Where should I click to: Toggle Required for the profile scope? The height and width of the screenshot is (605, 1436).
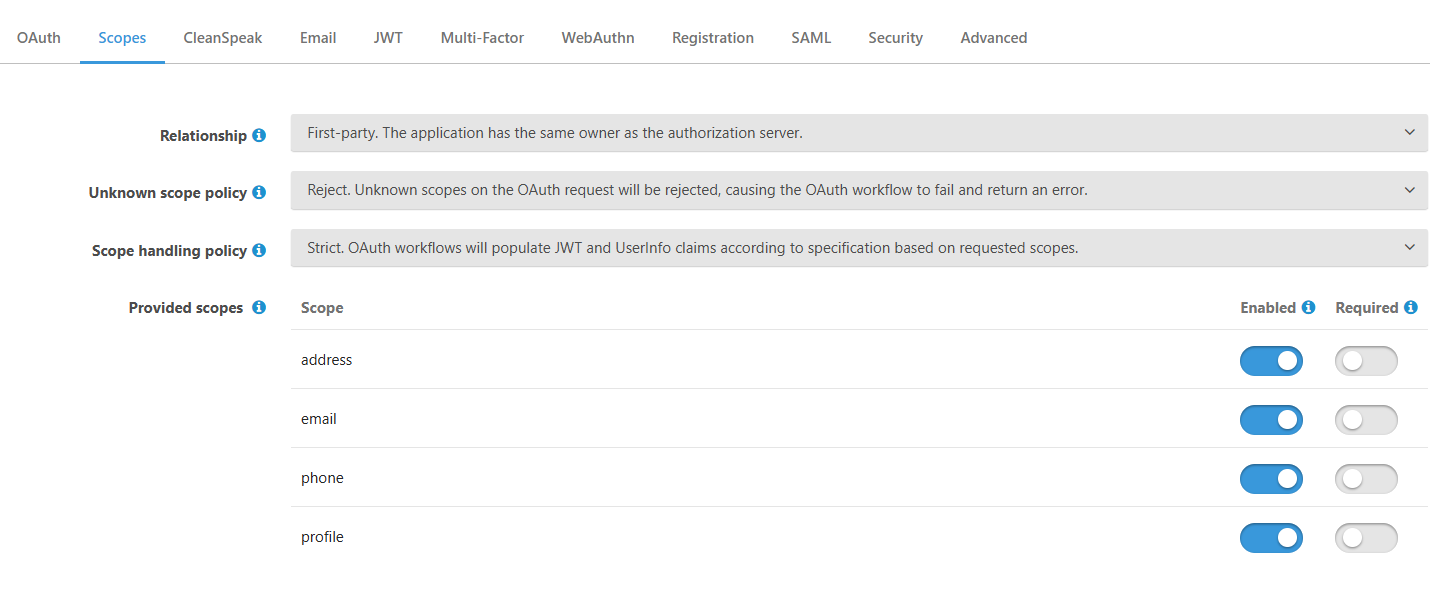pos(1366,538)
